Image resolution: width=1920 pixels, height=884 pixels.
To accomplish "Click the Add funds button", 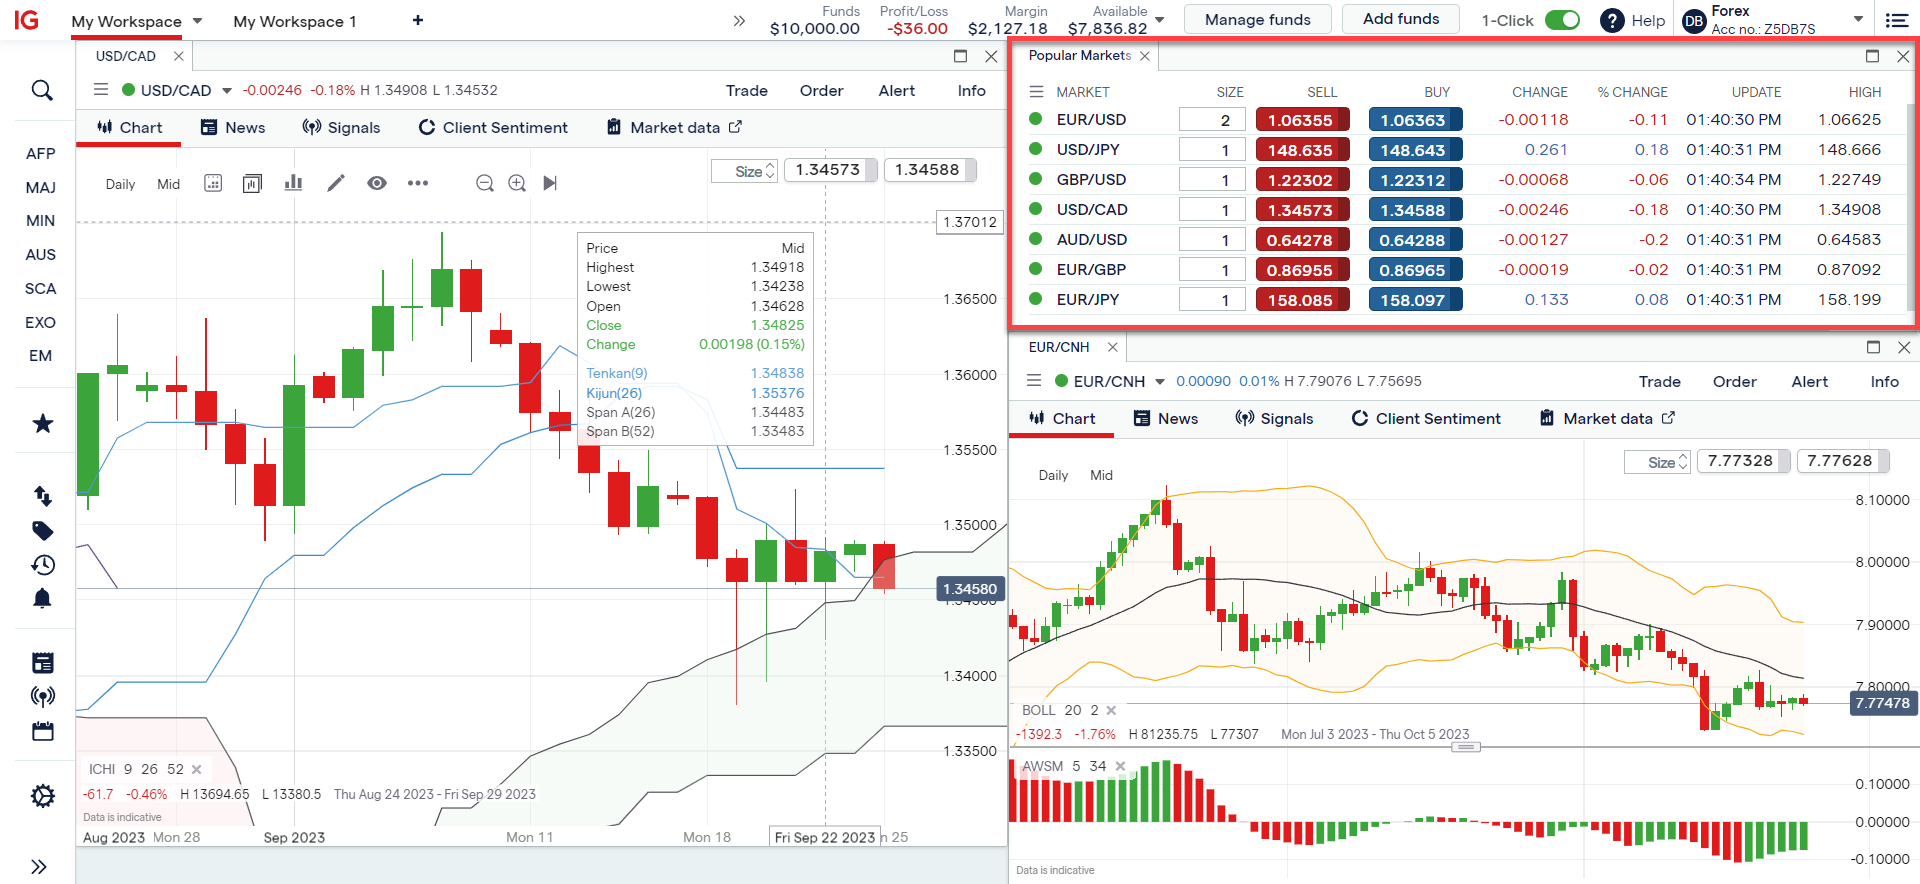I will point(1400,19).
